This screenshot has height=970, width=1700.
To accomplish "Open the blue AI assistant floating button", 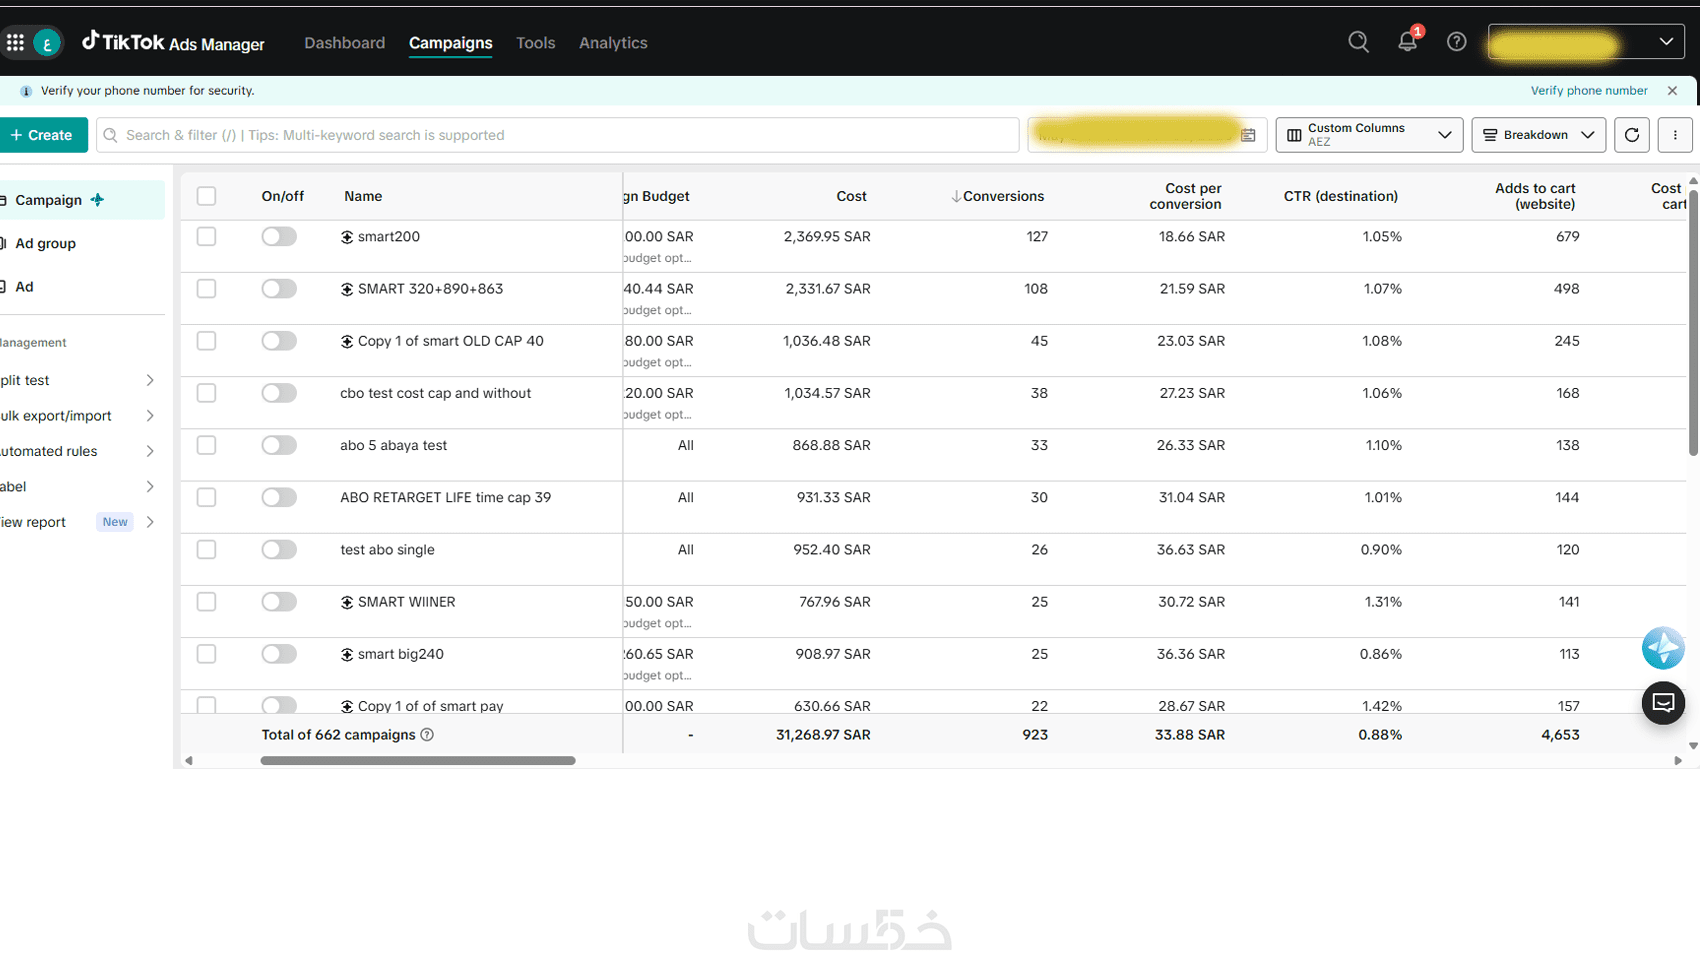I will pos(1663,648).
